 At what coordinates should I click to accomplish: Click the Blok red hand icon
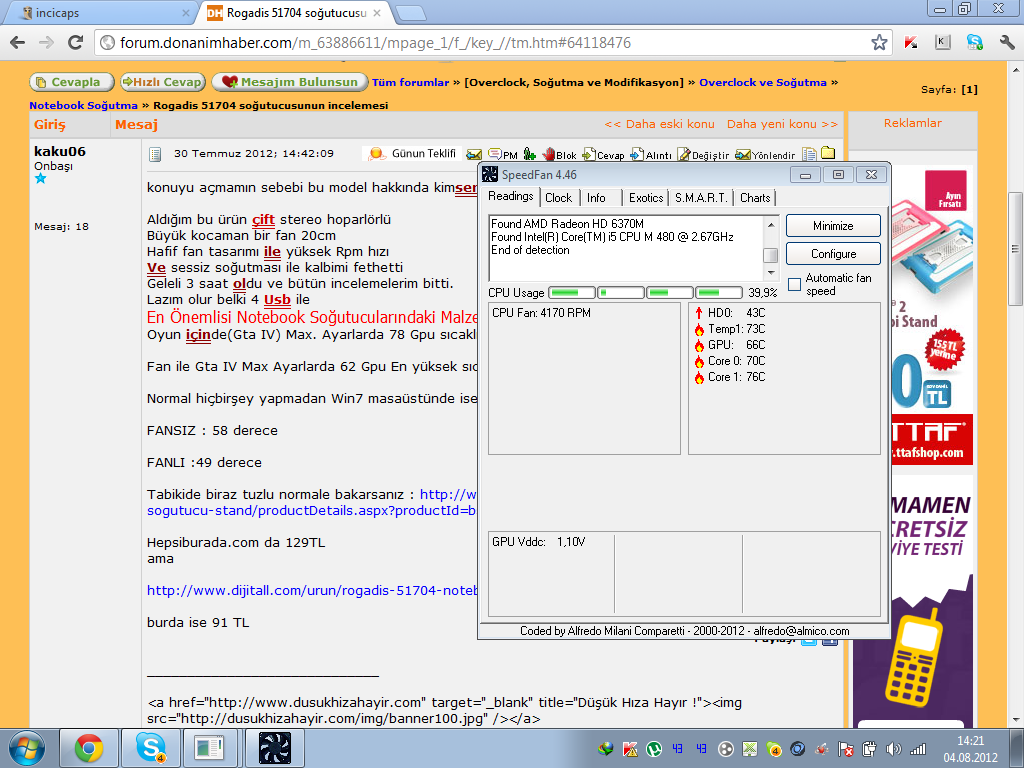[x=559, y=155]
